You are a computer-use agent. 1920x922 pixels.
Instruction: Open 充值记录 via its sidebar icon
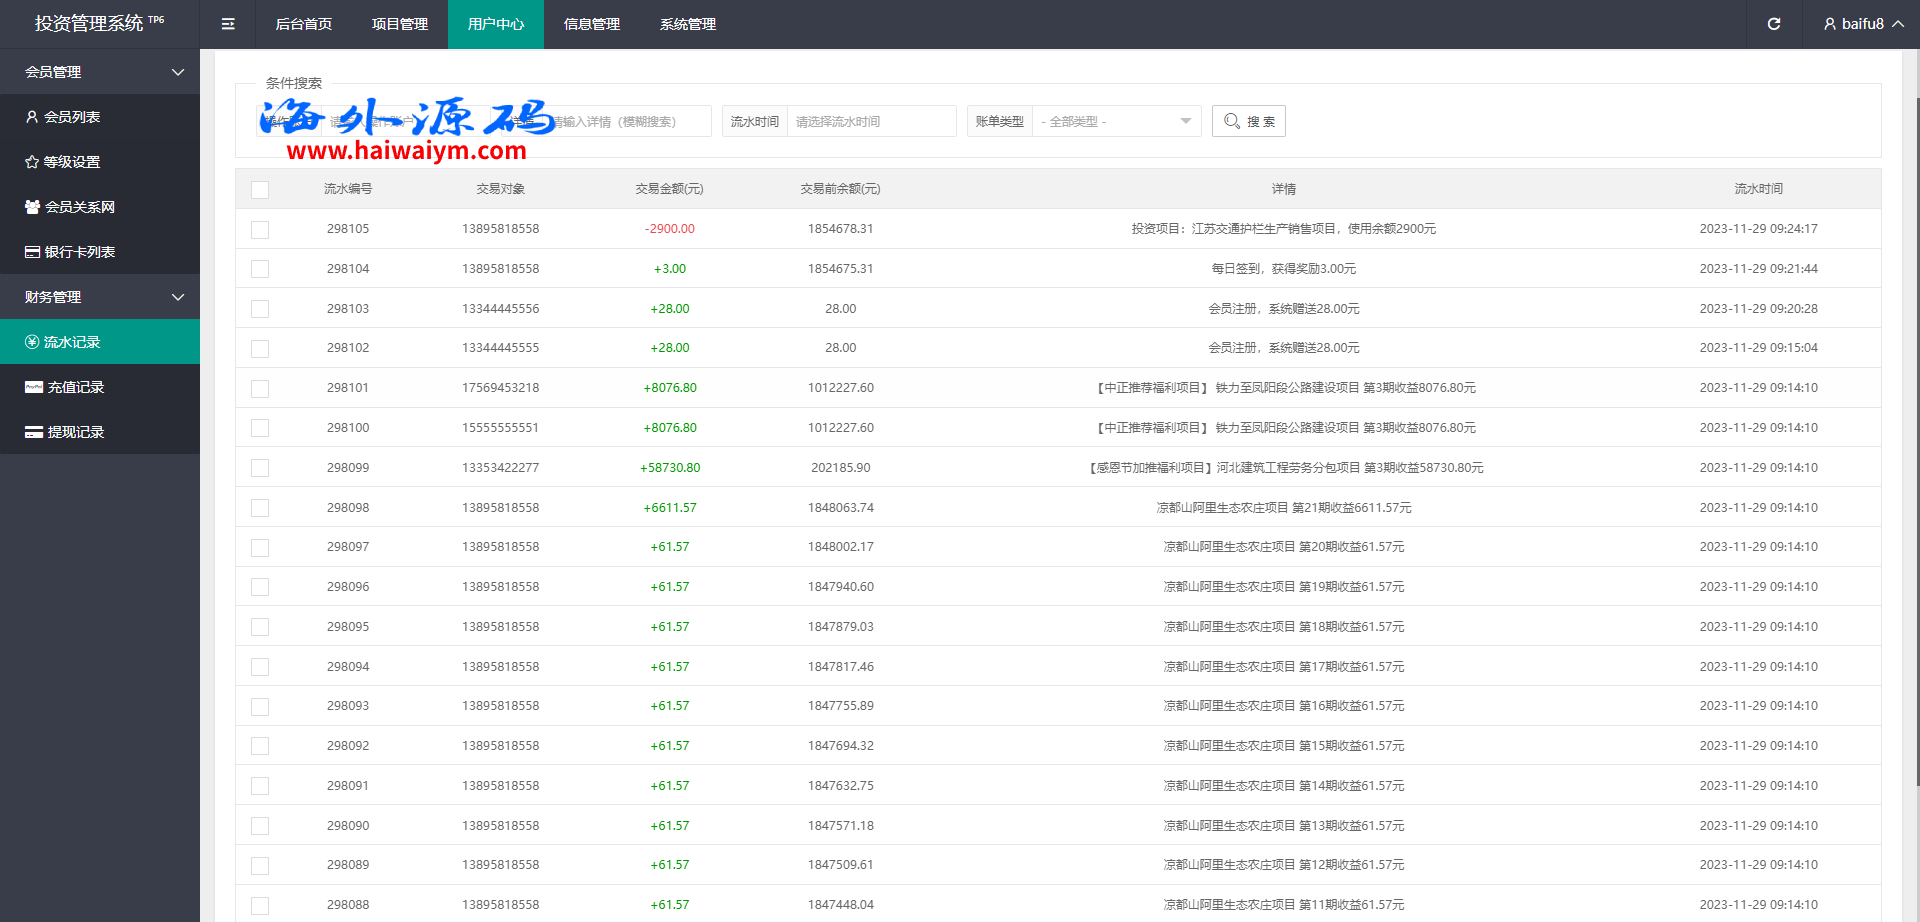tap(33, 387)
